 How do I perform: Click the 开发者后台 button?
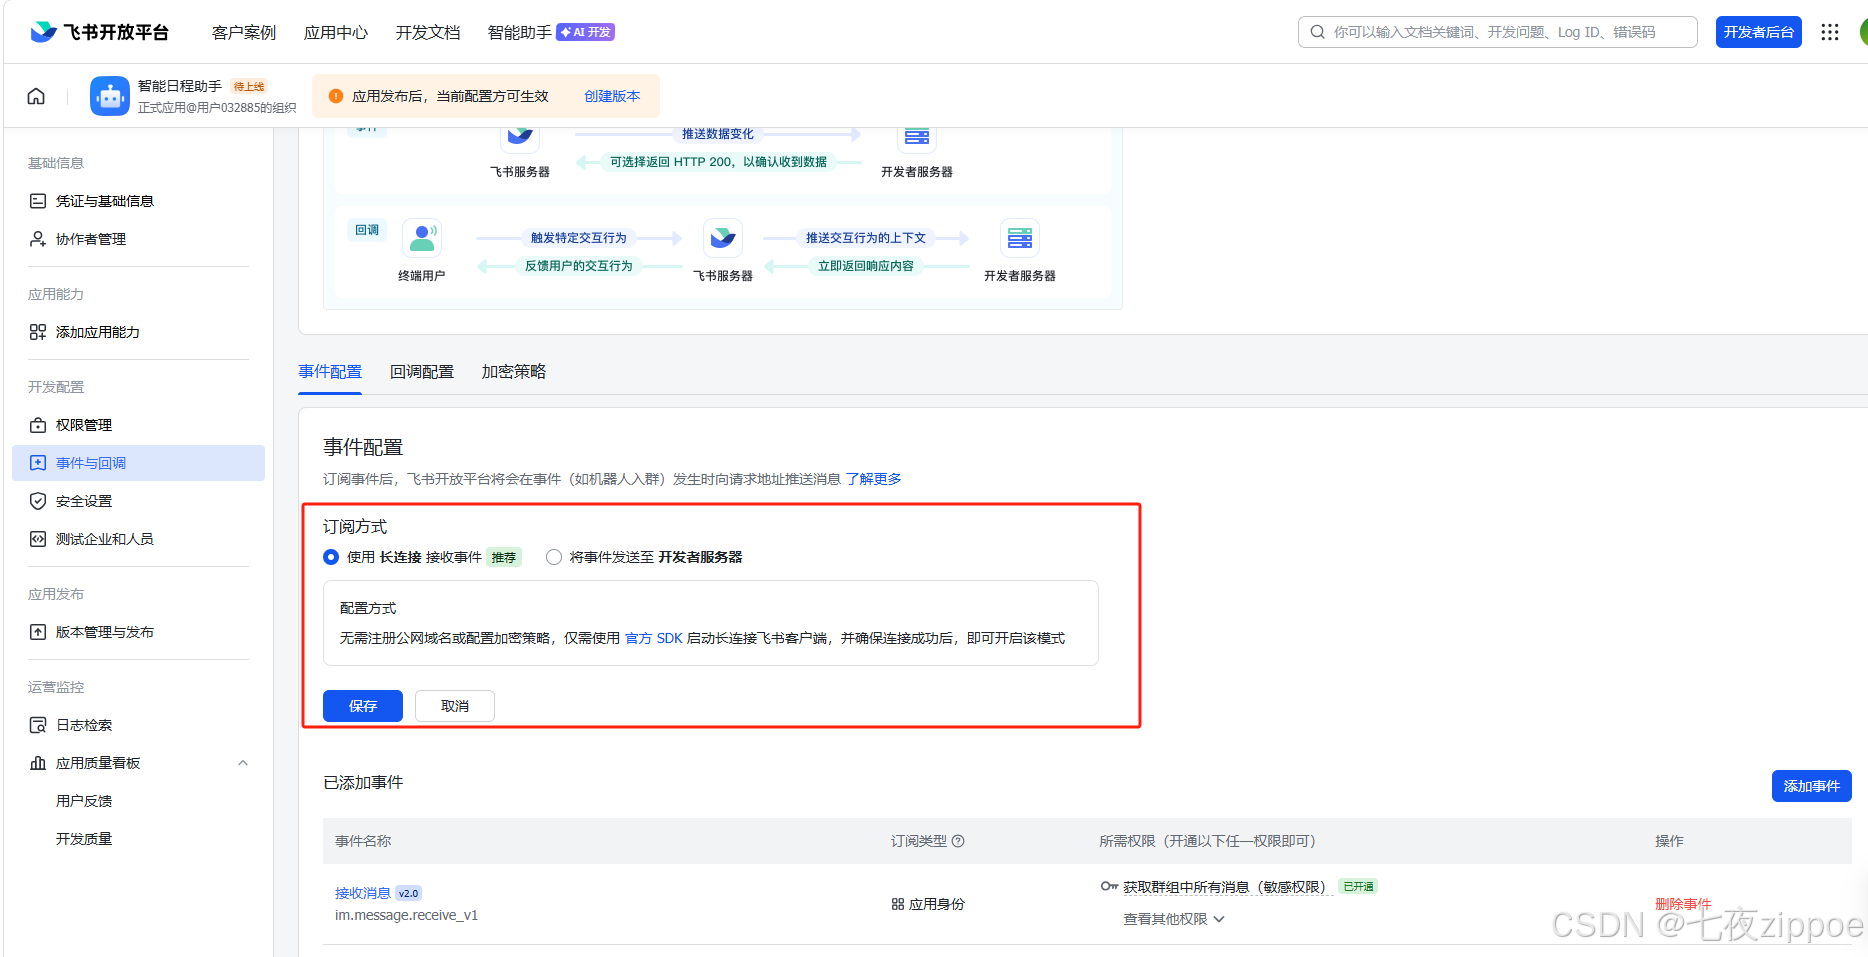(x=1759, y=32)
